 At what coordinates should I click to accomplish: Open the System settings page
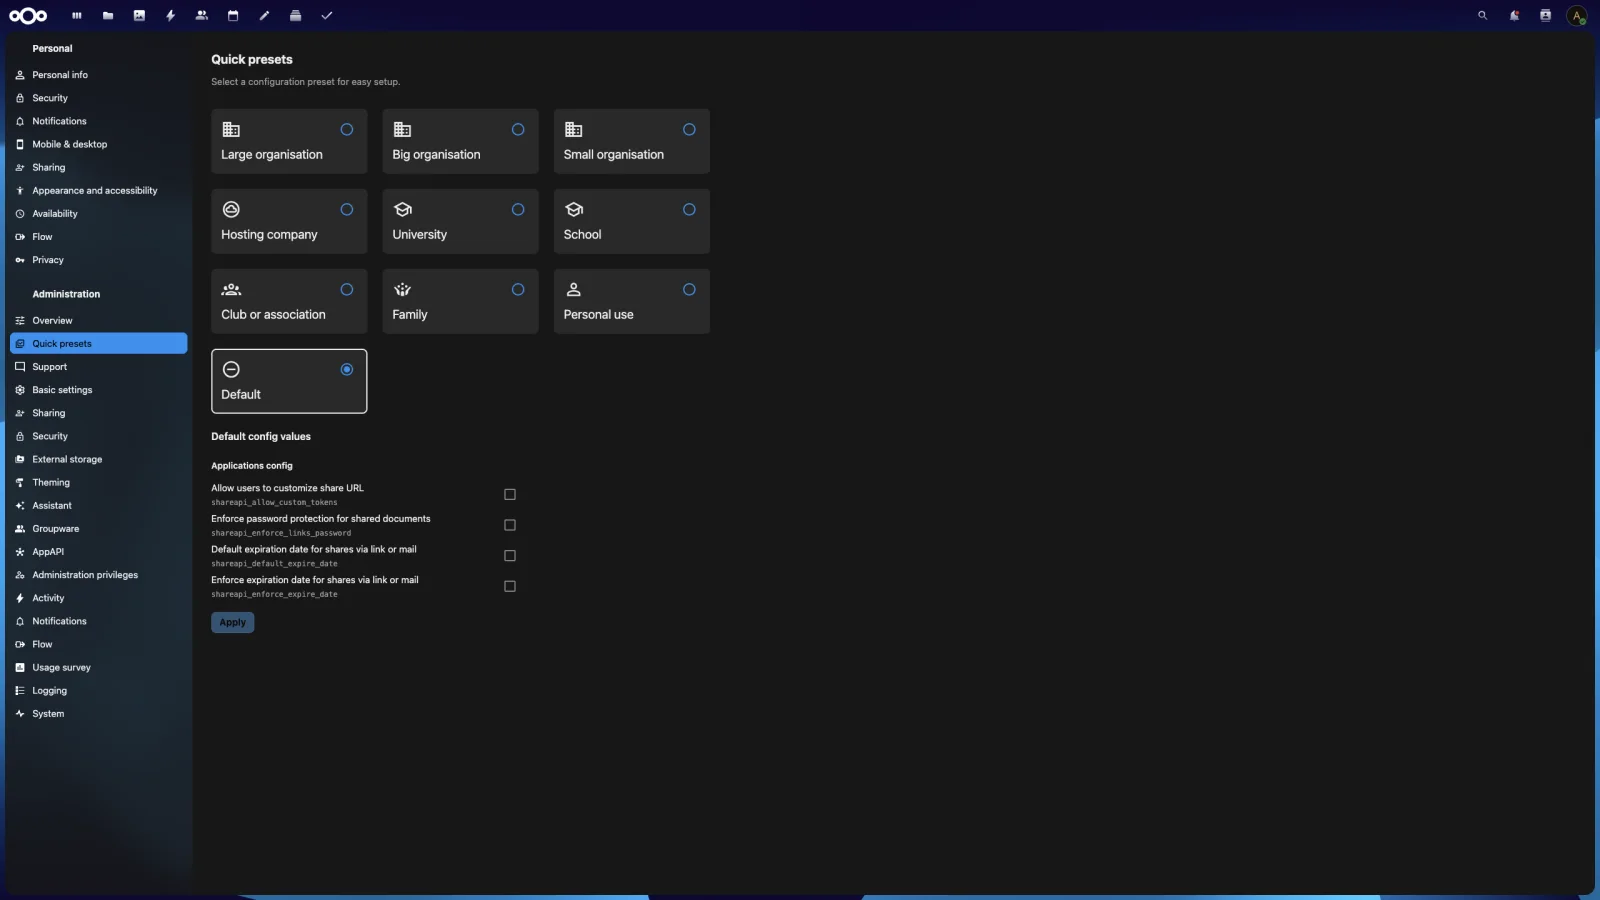coord(98,714)
